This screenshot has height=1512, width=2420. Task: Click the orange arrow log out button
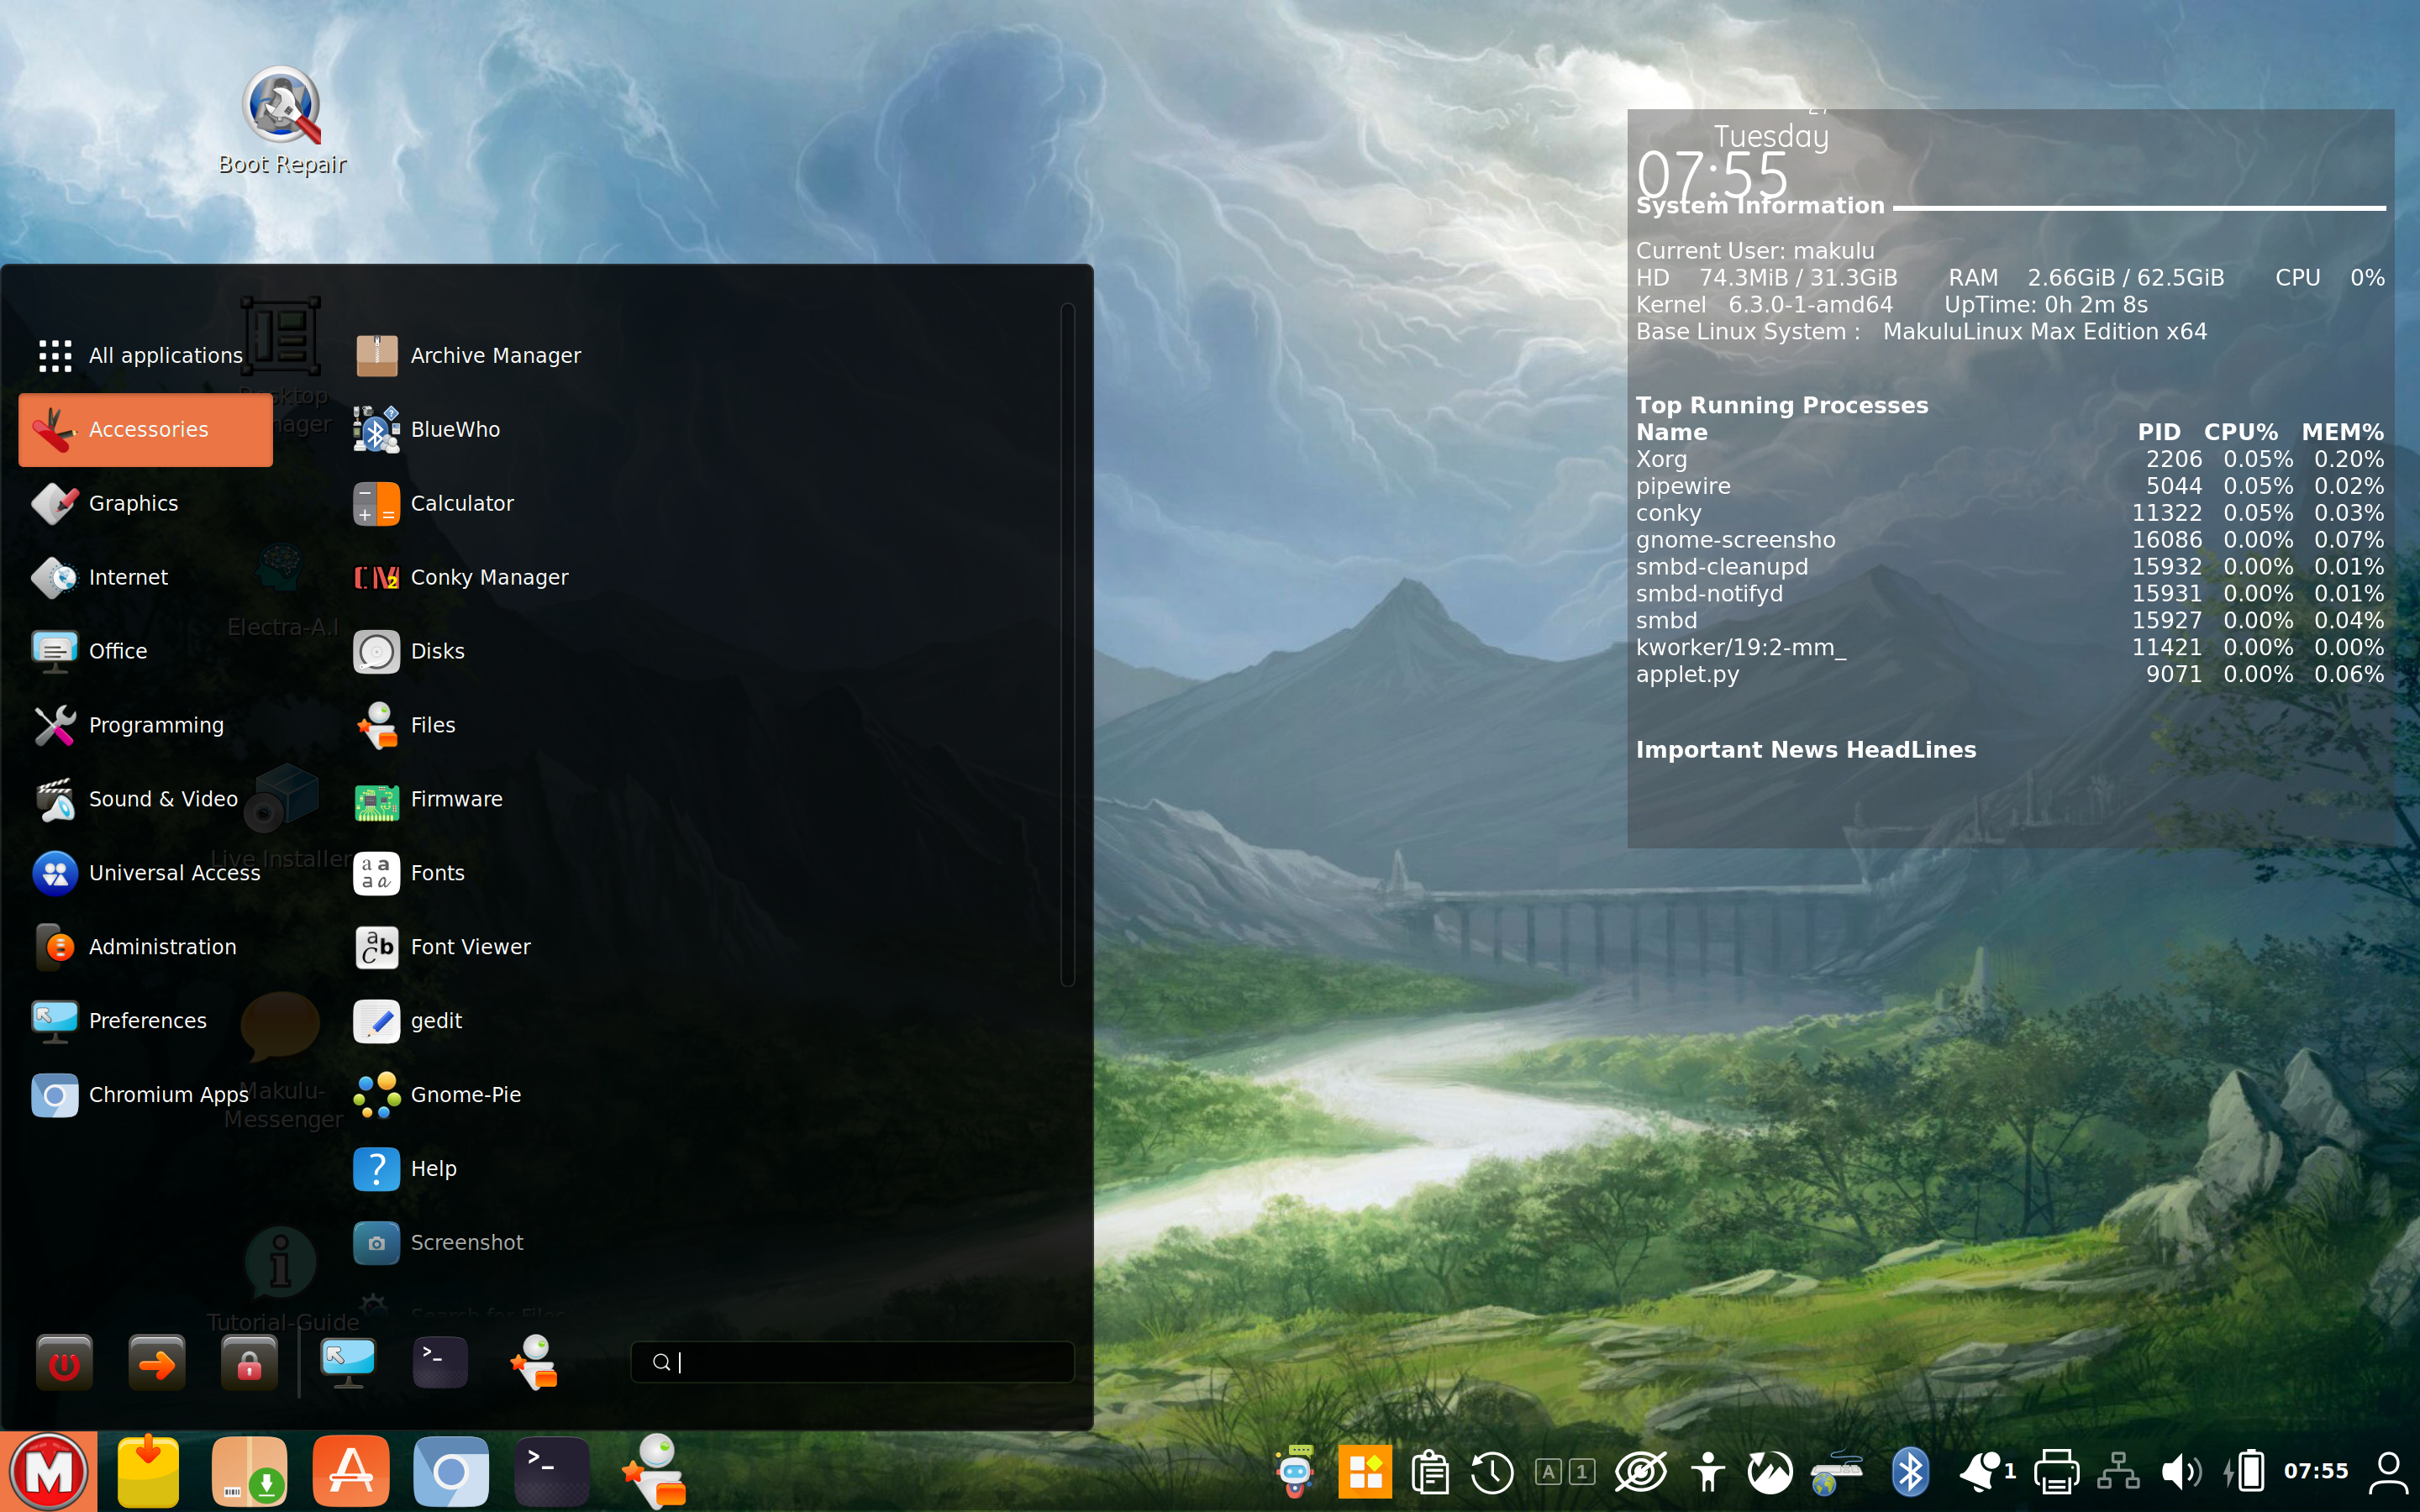[x=157, y=1362]
